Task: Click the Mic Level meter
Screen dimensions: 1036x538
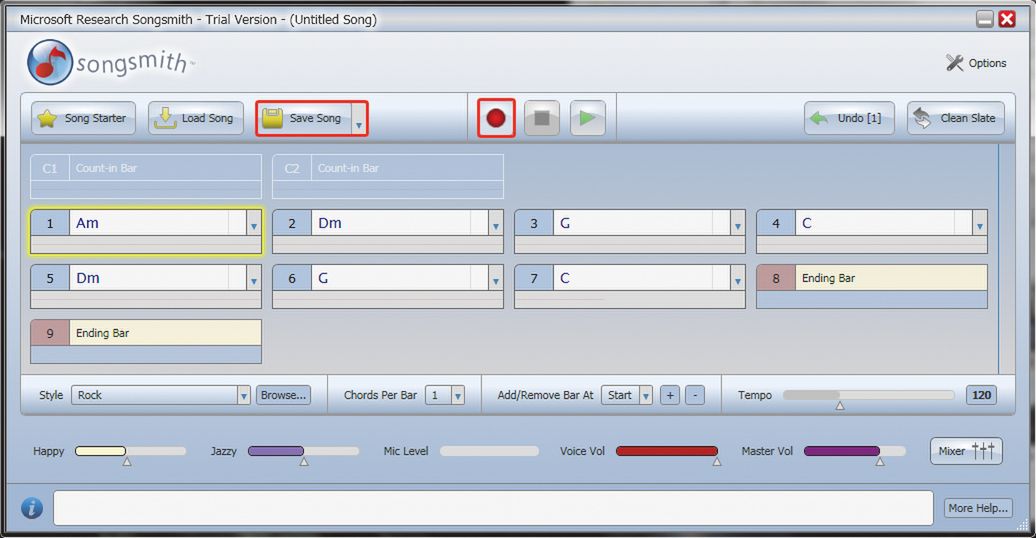Action: [x=489, y=451]
